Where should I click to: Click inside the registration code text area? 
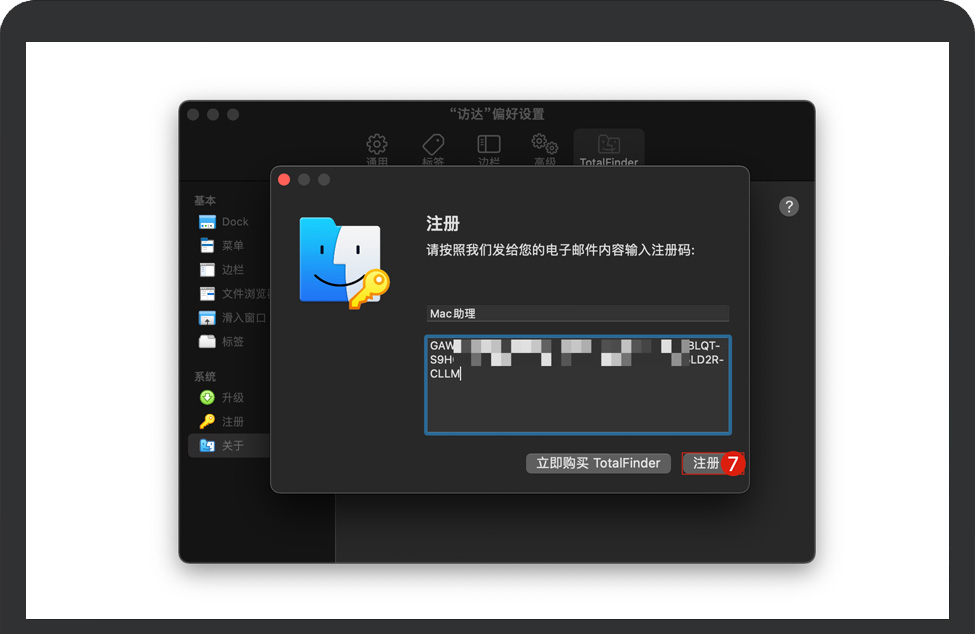578,385
